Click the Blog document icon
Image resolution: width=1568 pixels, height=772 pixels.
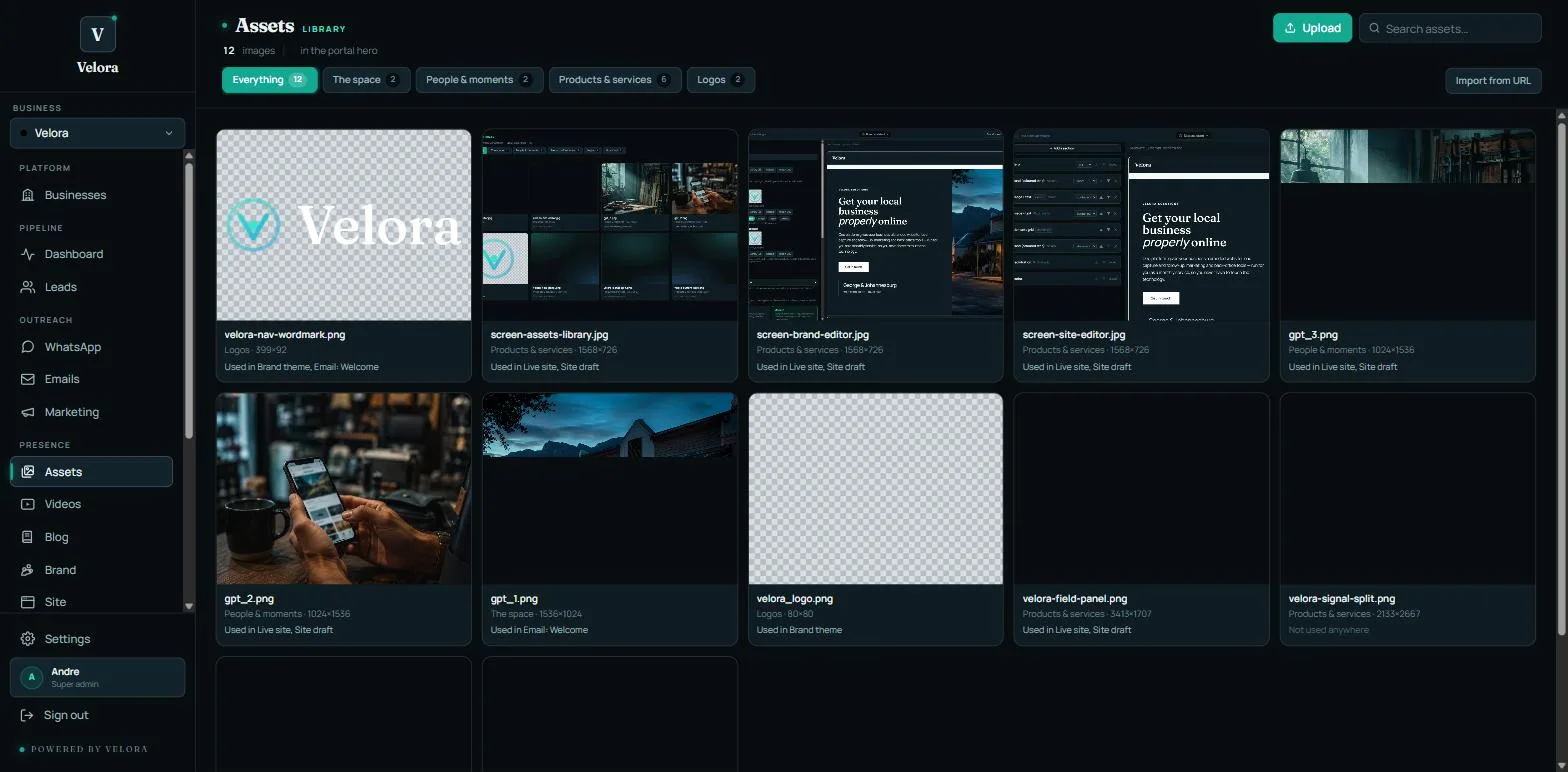(28, 537)
